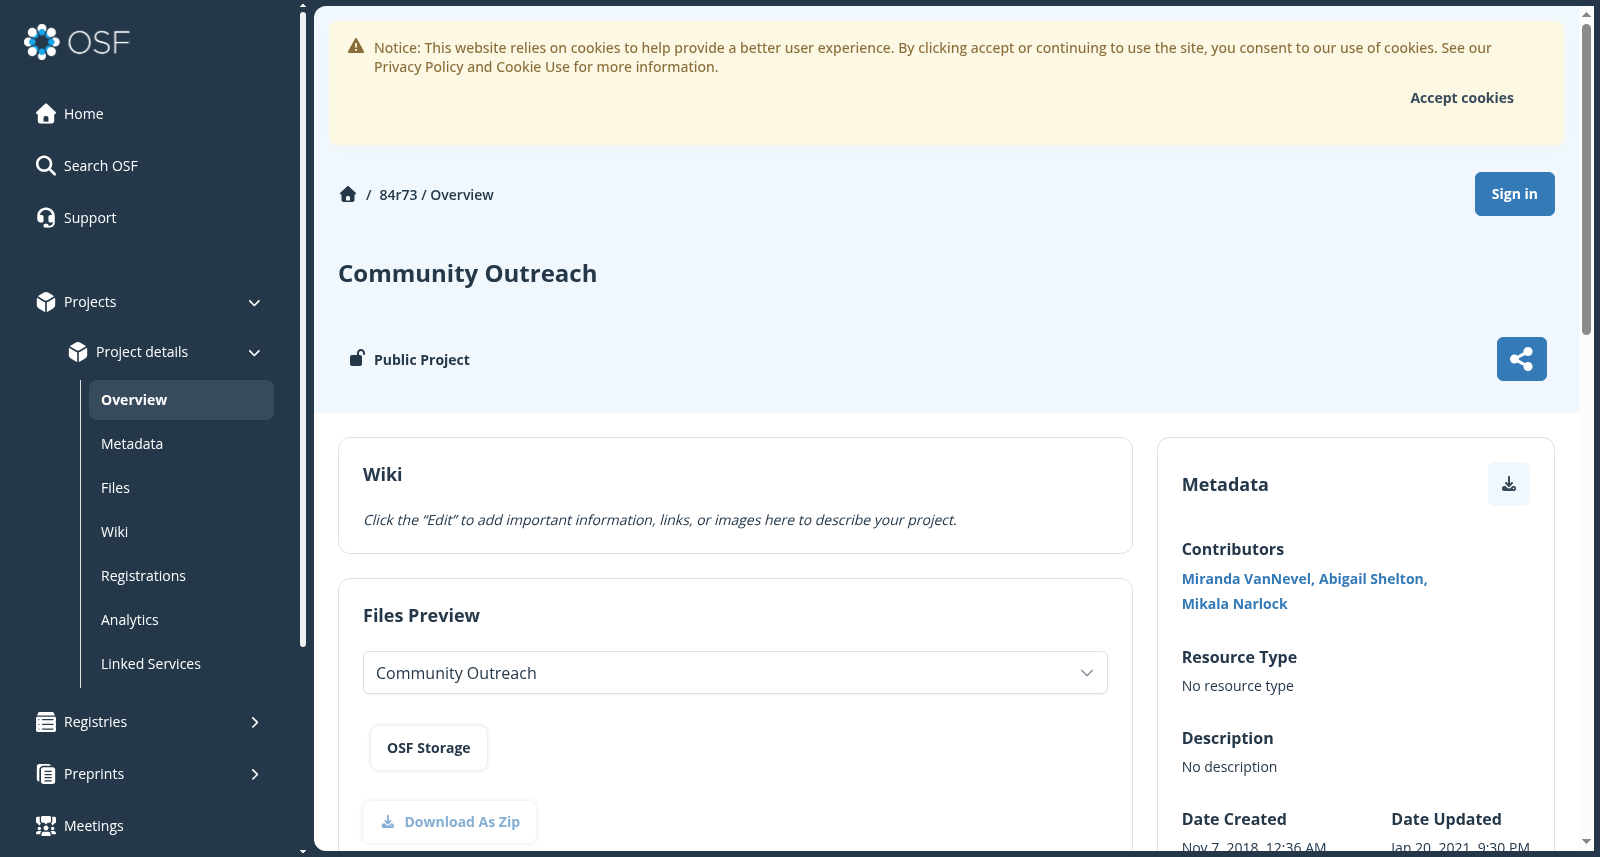The image size is (1600, 857).
Task: Click the OSF logo
Action: pyautogui.click(x=77, y=42)
